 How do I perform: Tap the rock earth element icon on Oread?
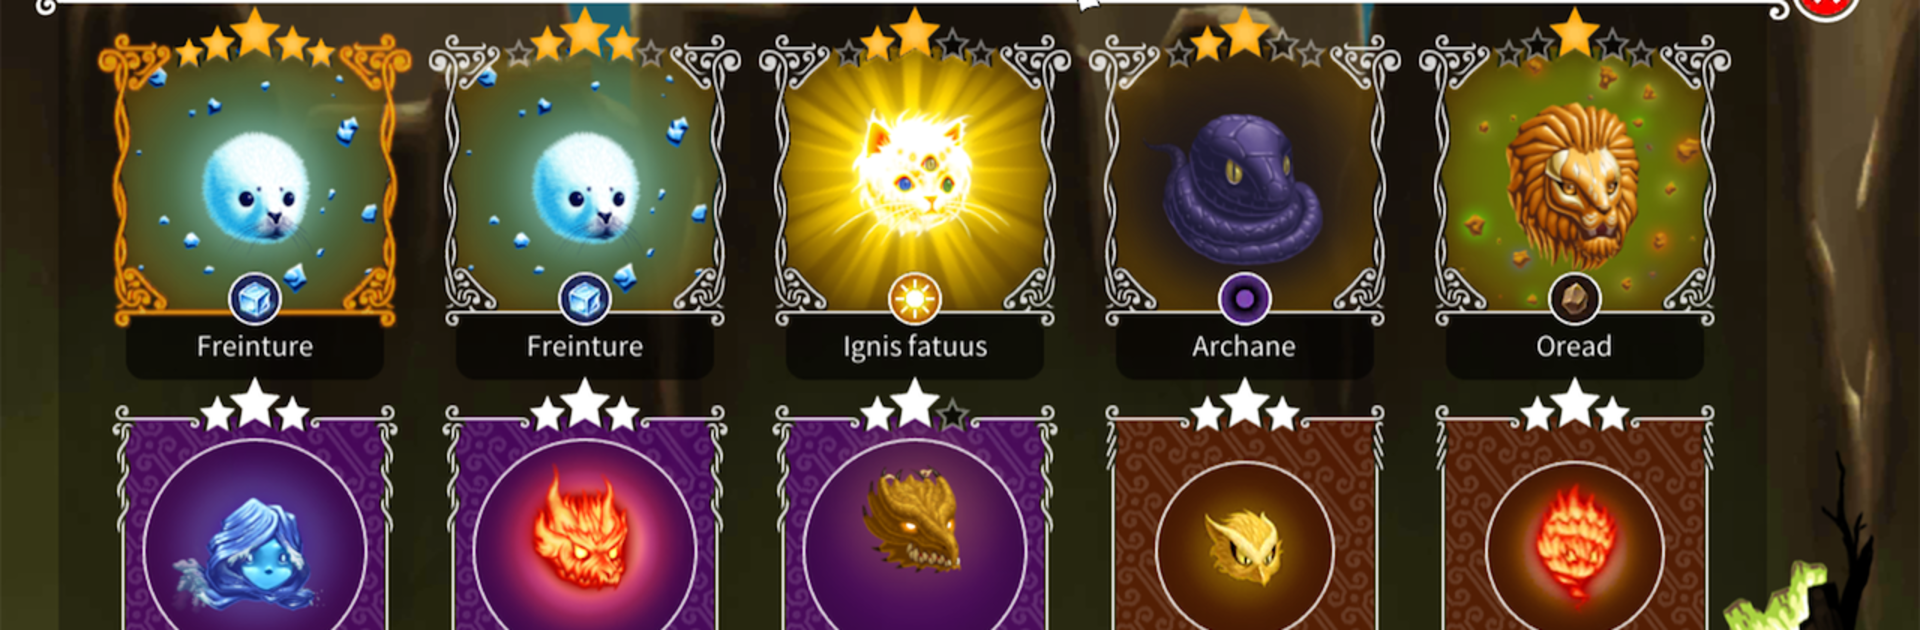(1575, 299)
